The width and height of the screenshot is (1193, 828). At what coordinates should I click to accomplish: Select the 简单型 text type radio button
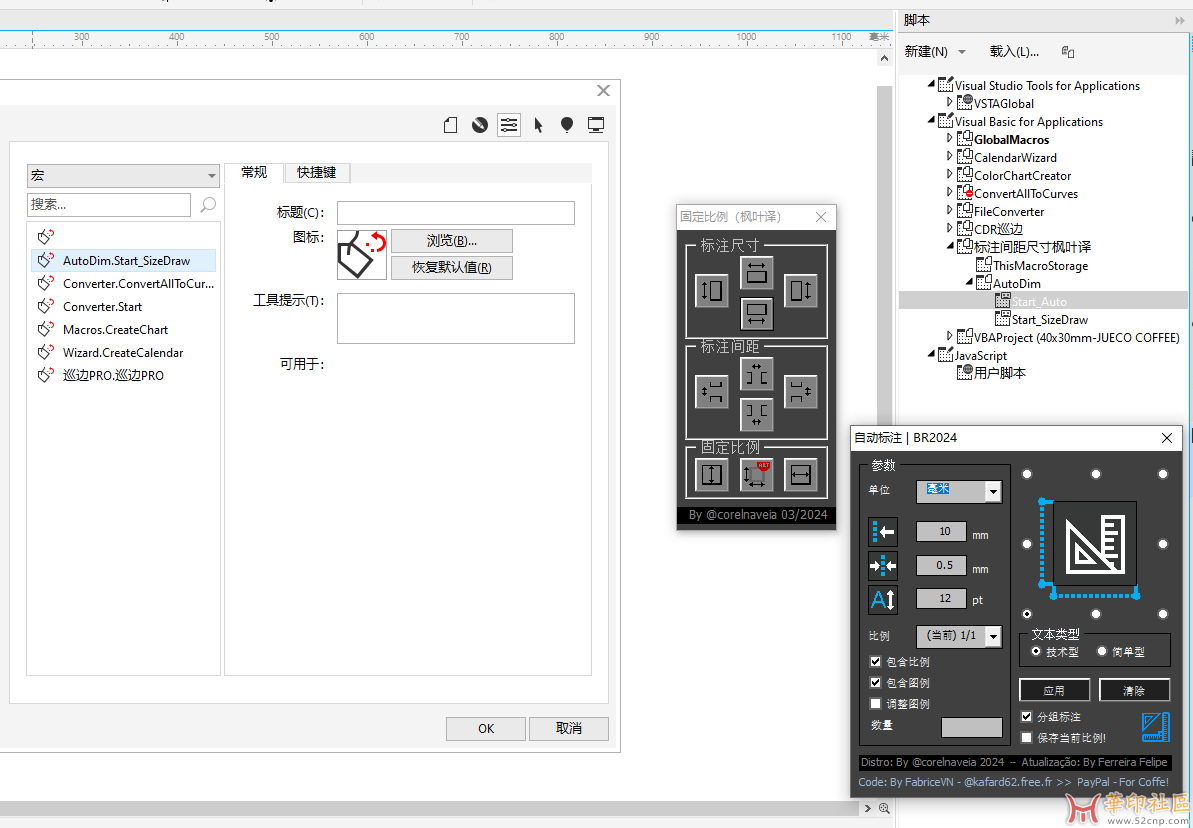coord(1102,651)
